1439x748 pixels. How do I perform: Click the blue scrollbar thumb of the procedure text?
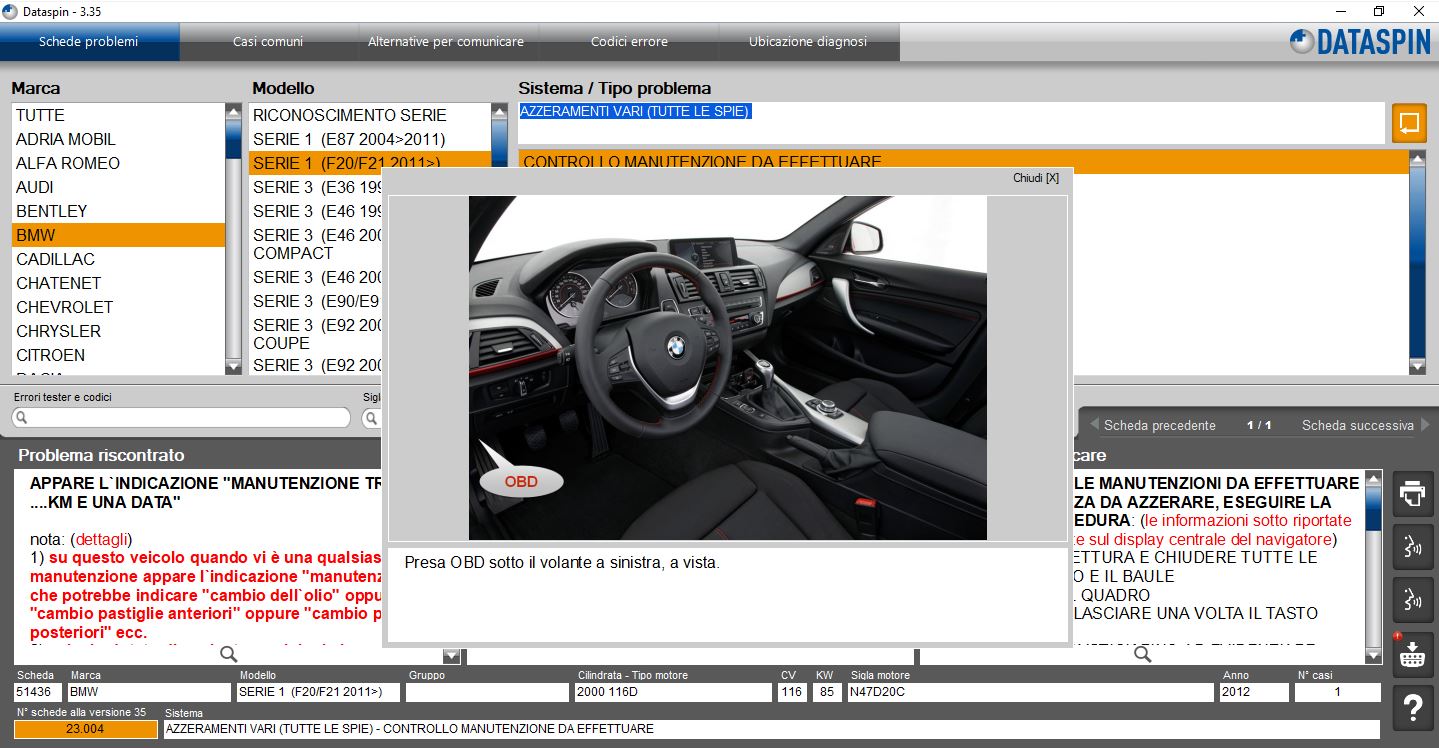[1374, 510]
